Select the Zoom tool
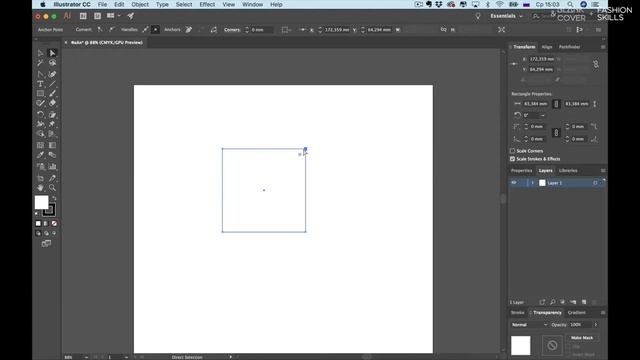Image resolution: width=640 pixels, height=360 pixels. point(52,188)
